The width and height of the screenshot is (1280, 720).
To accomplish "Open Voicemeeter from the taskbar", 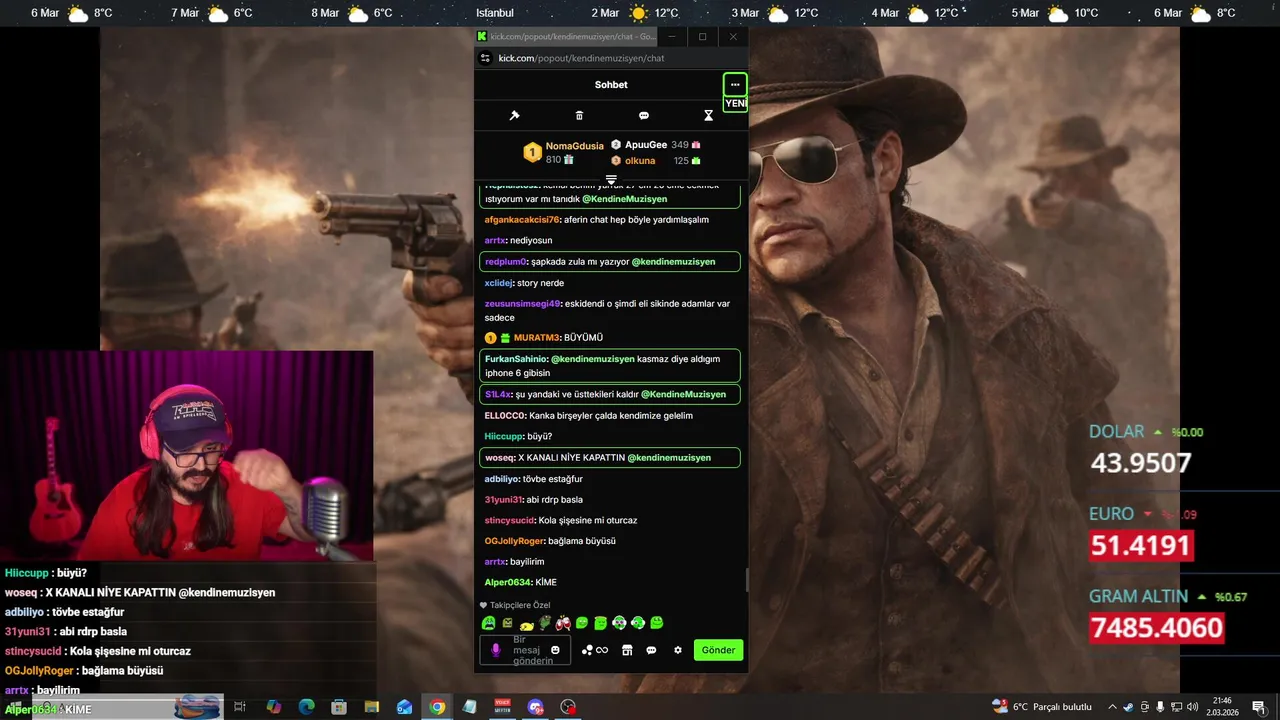I will tap(502, 707).
